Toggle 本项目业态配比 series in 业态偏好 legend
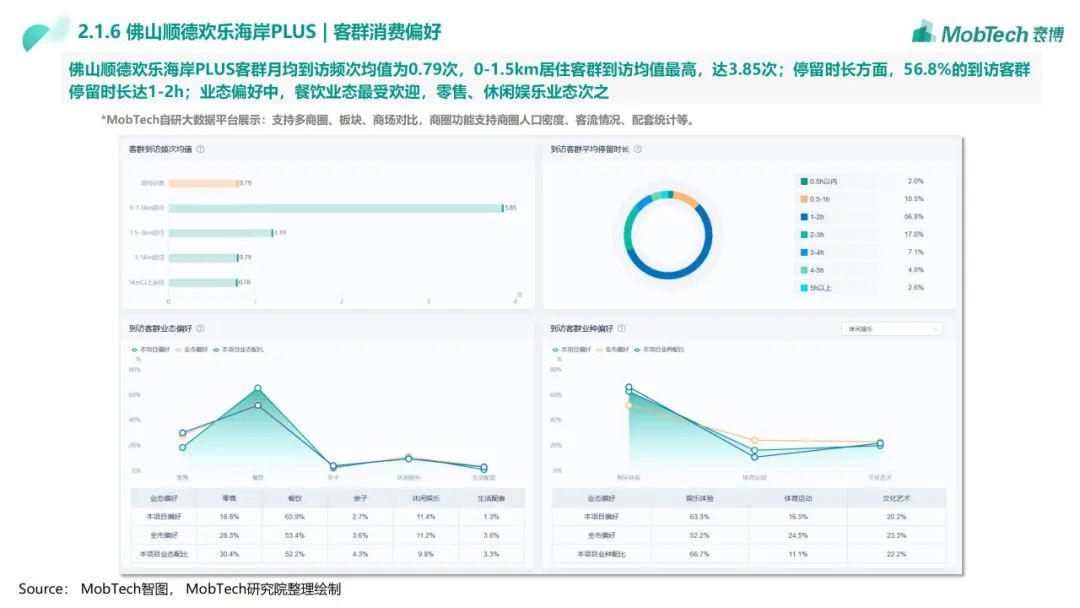1080x608 pixels. (238, 350)
